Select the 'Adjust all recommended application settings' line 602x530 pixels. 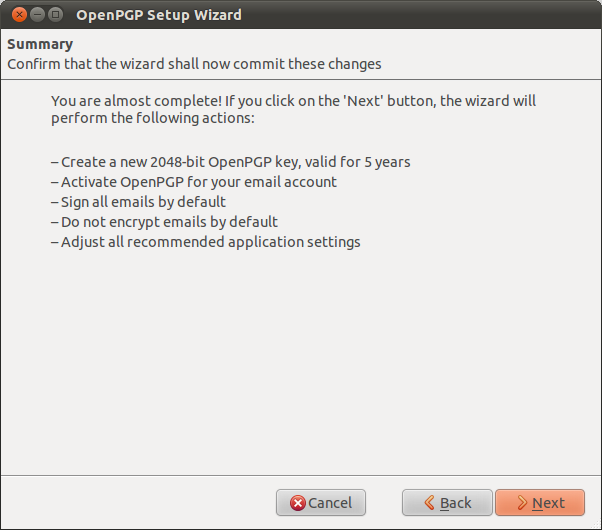click(x=205, y=242)
